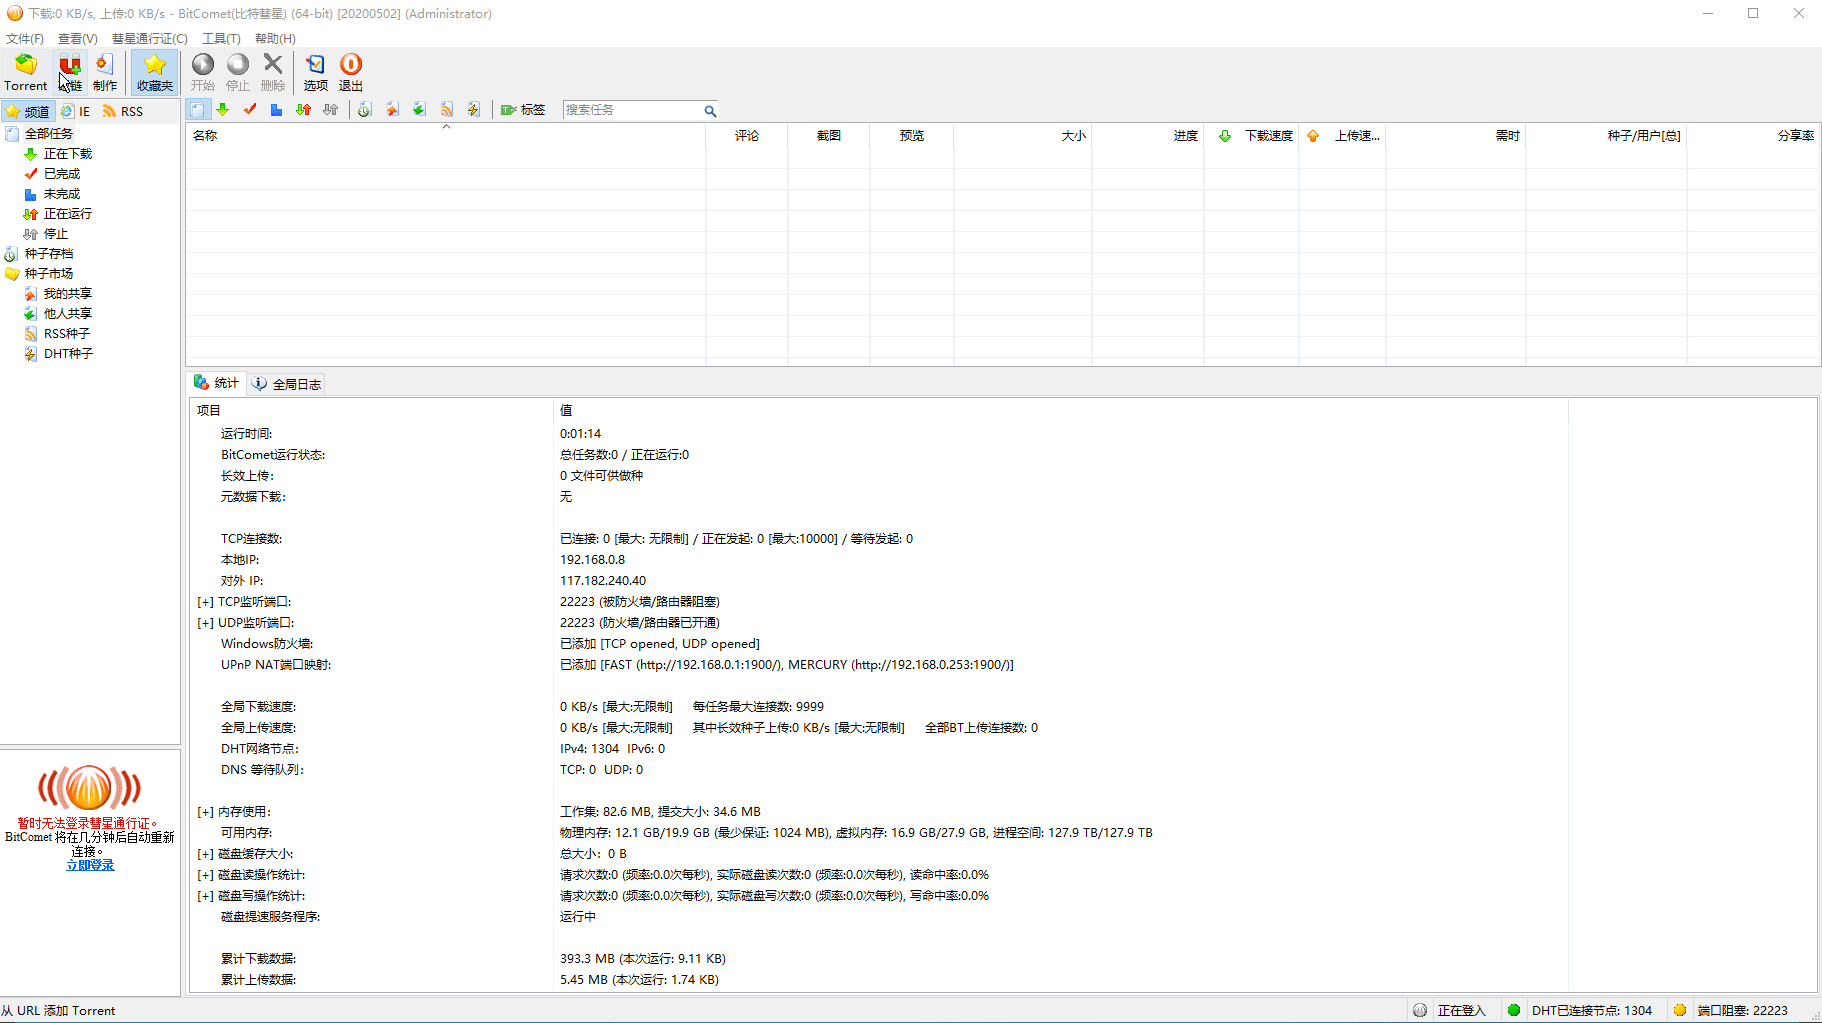Image resolution: width=1822 pixels, height=1023 pixels.
Task: Click the 搜索任务 search field
Action: pos(633,110)
